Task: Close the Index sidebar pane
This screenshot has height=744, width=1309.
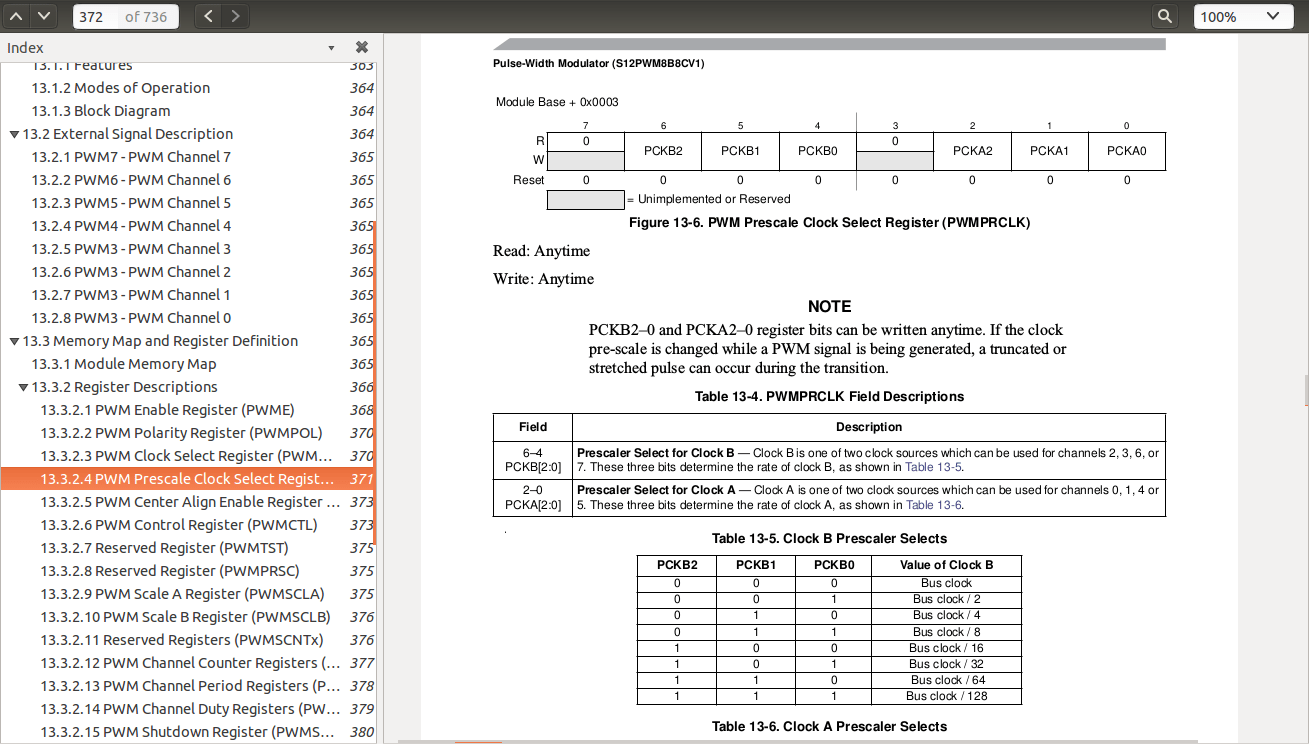Action: click(362, 47)
